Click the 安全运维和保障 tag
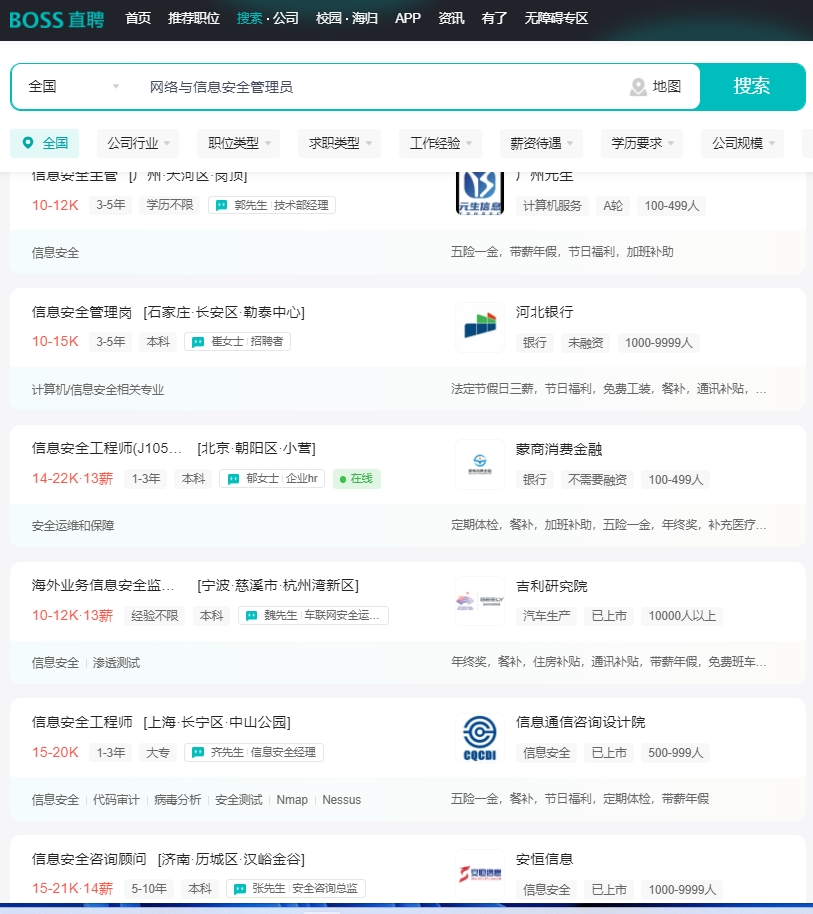Viewport: 813px width, 914px height. coord(73,526)
